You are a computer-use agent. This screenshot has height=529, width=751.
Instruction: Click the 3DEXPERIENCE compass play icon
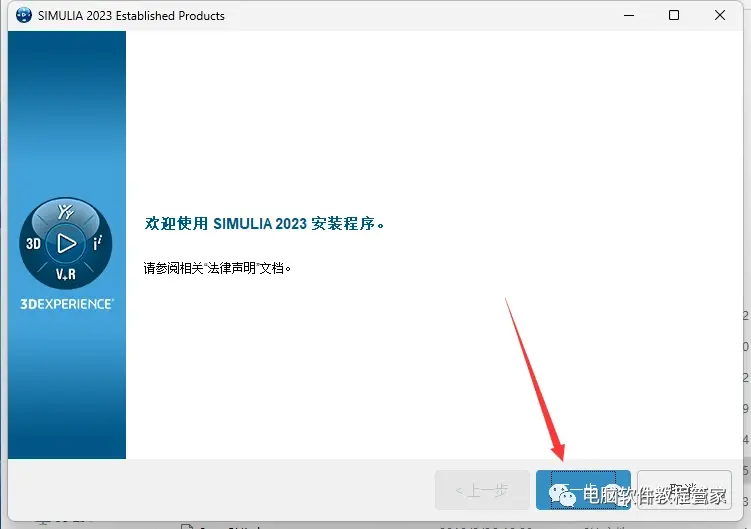[x=66, y=243]
